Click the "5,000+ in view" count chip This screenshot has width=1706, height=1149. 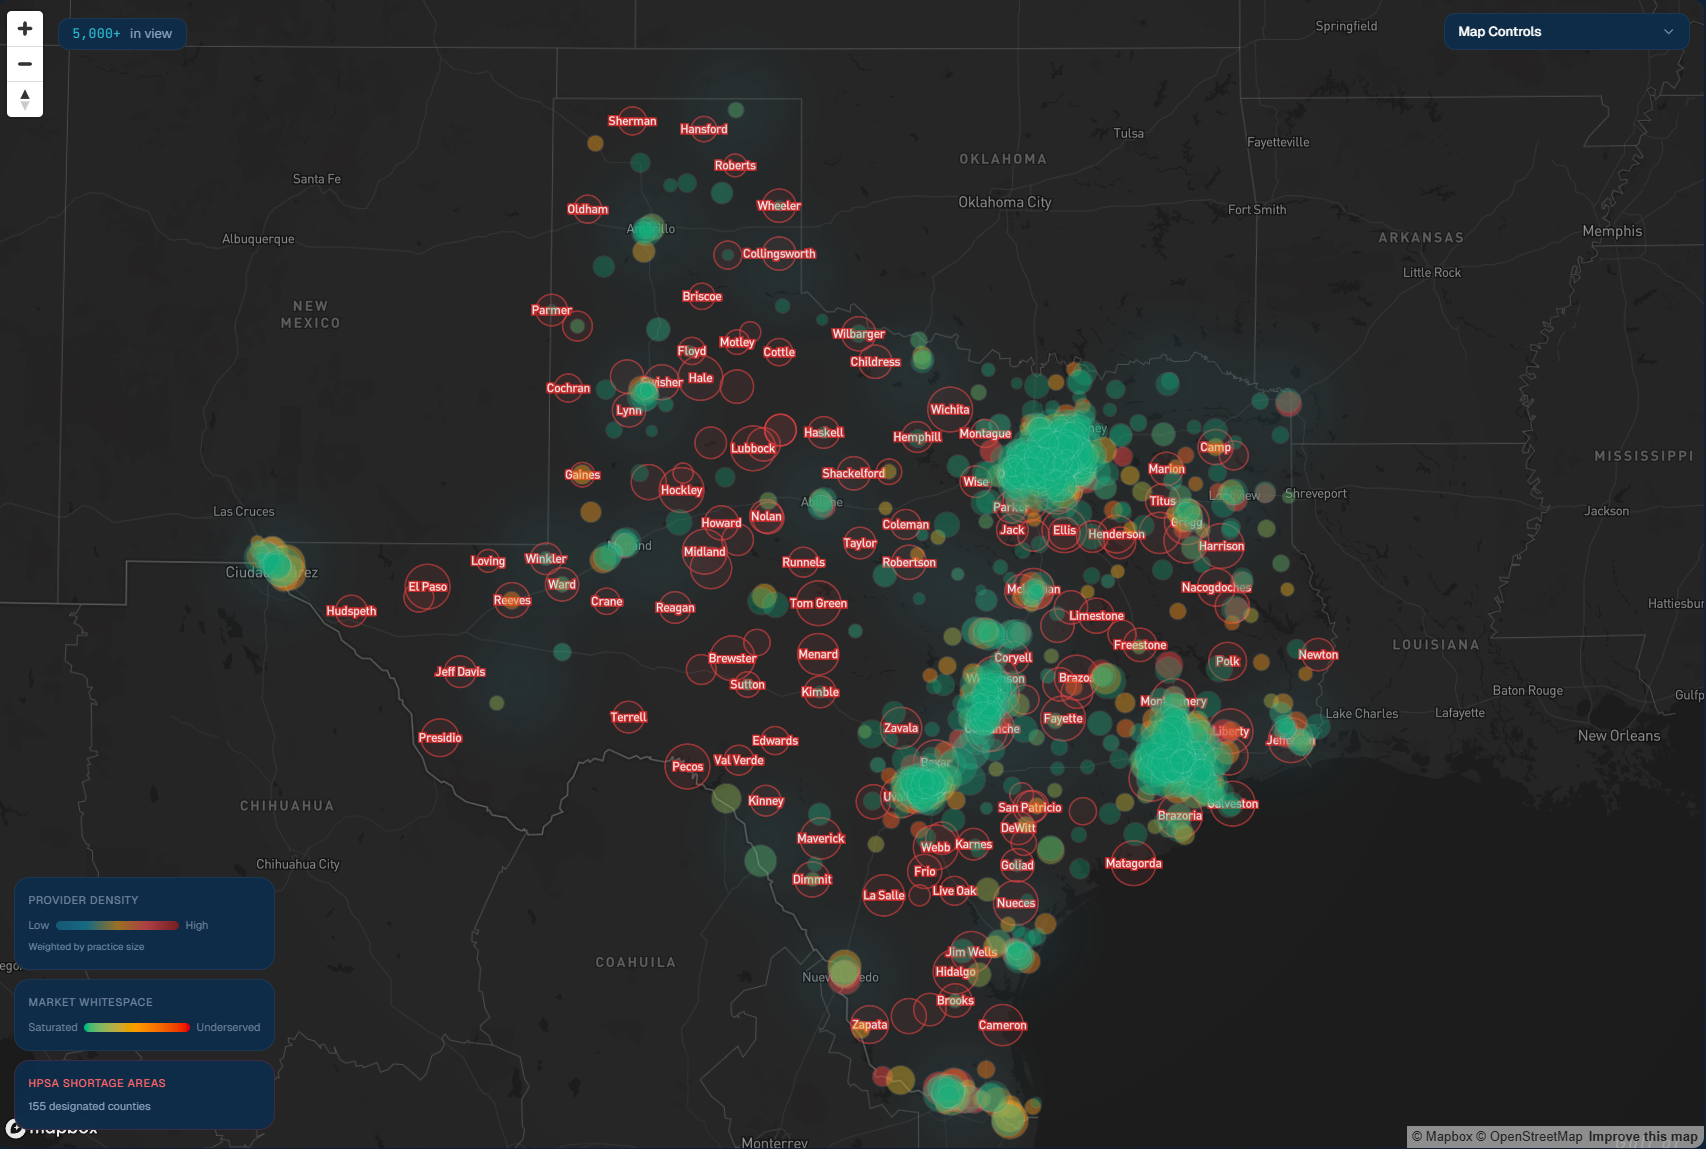point(122,33)
